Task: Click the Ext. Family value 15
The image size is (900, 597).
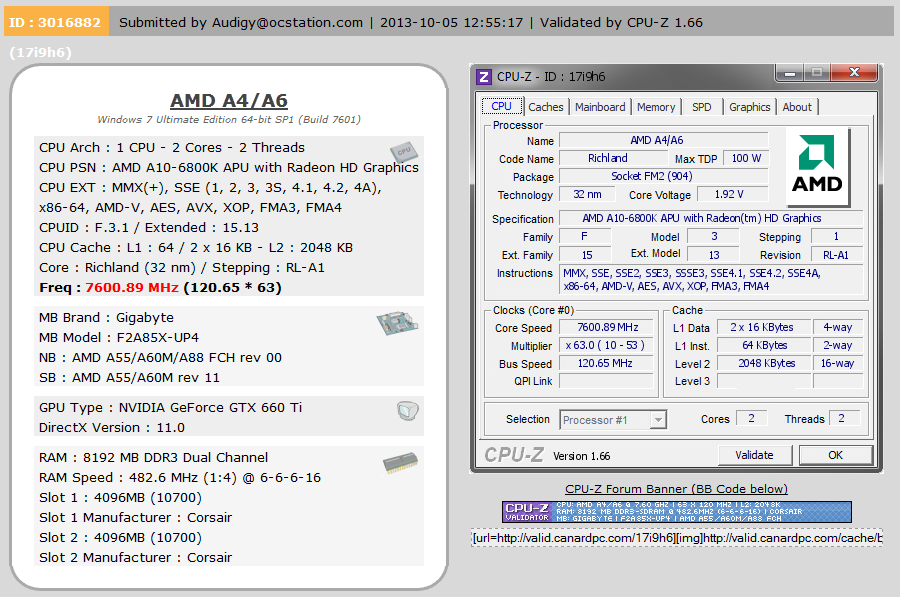Action: pos(586,255)
